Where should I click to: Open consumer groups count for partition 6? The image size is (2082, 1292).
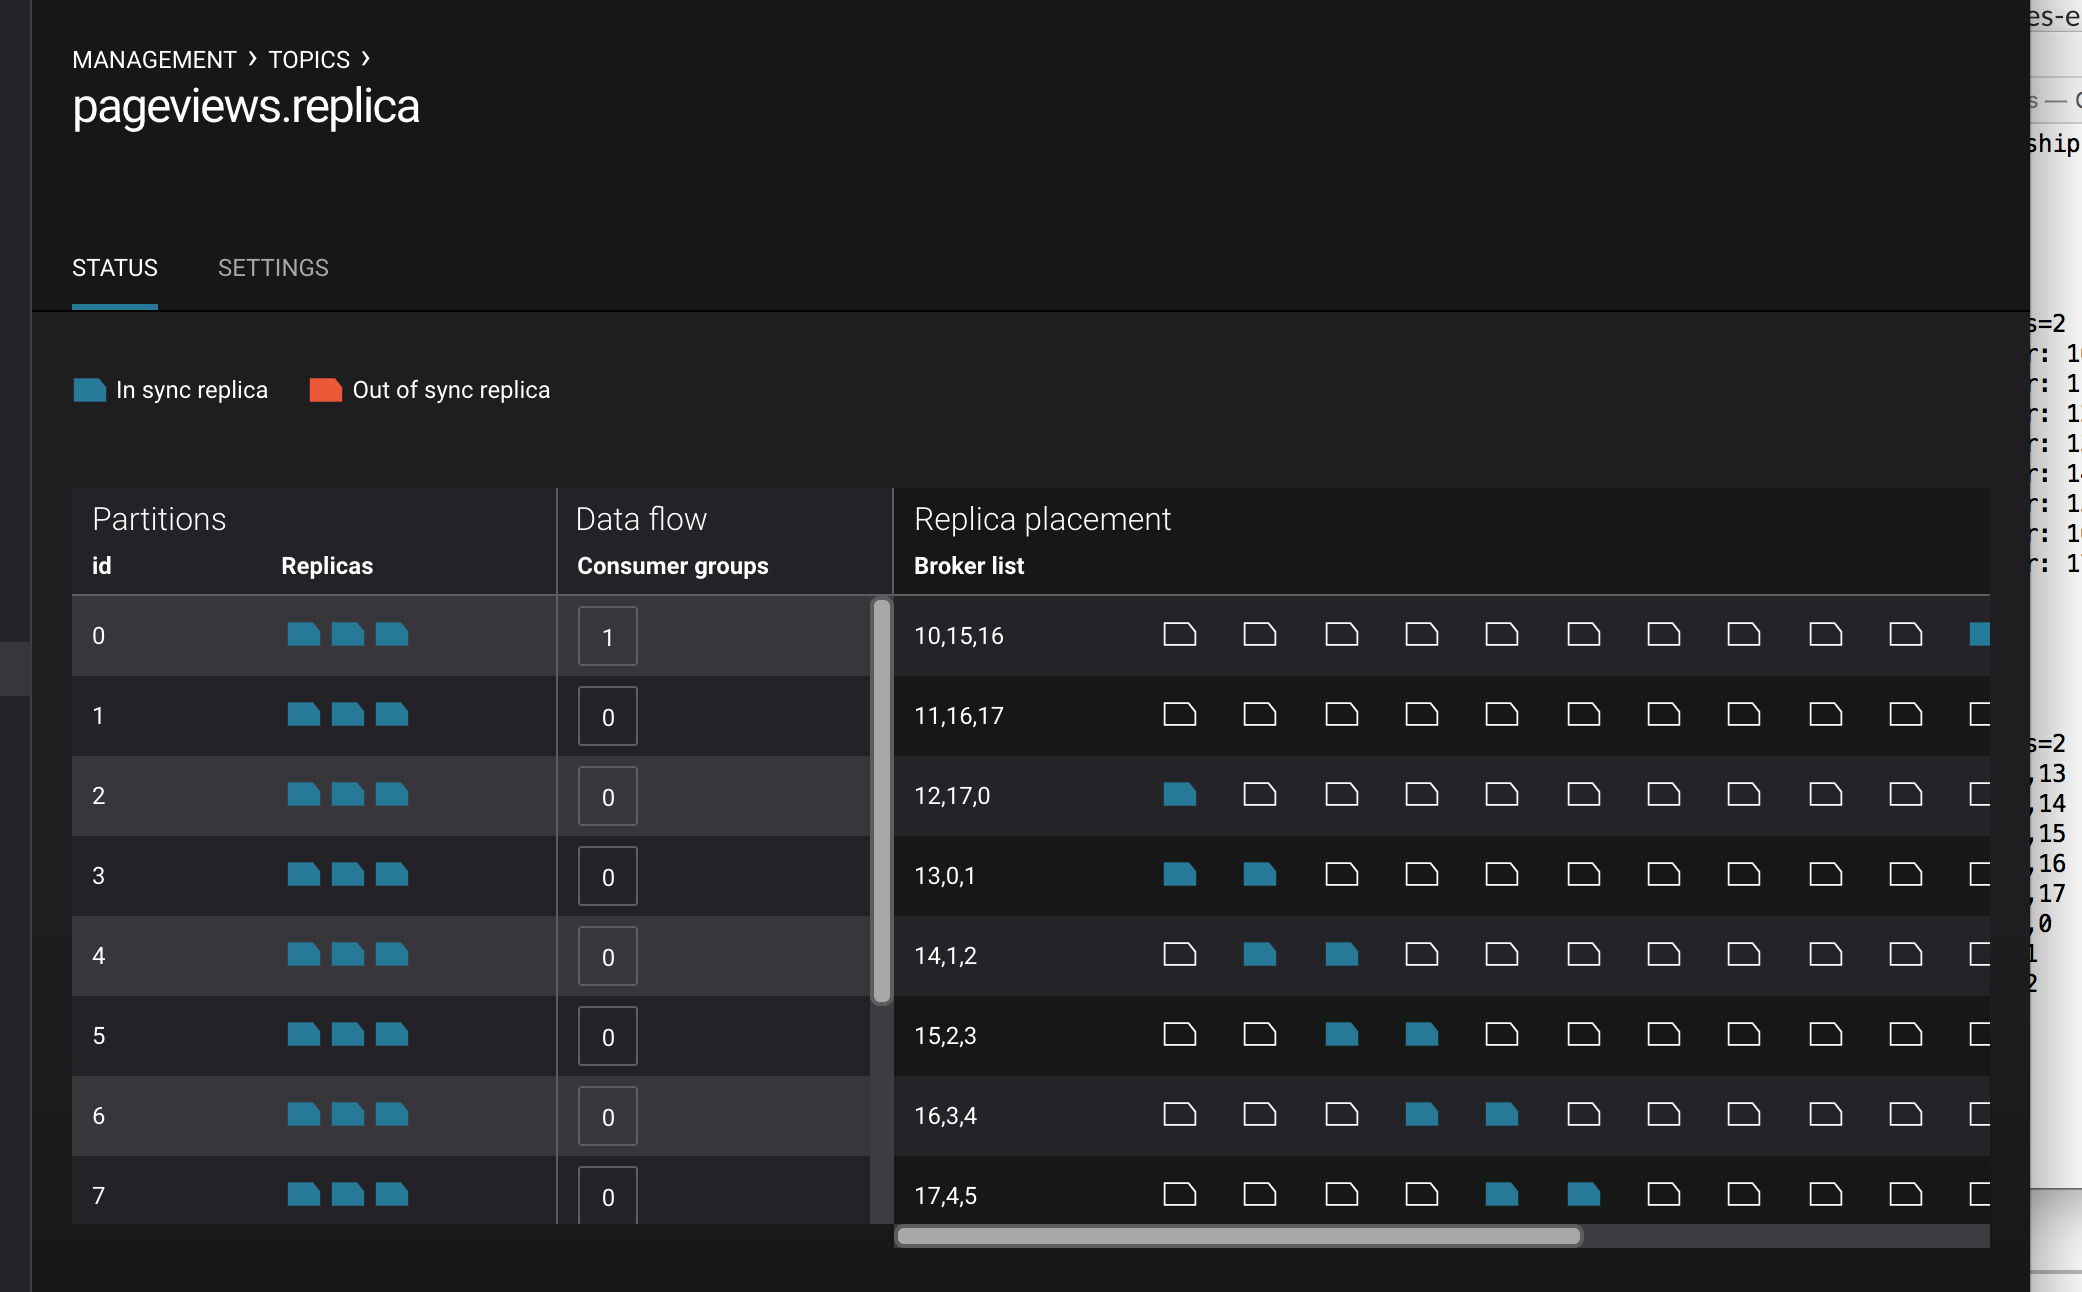point(608,1116)
